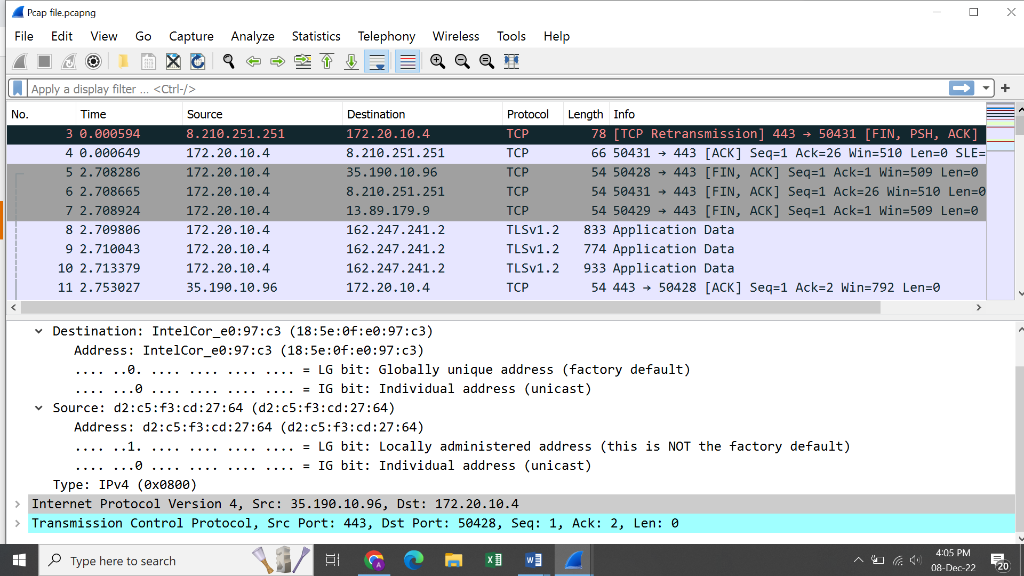Select the Locally administered address LG bit line
The image size is (1024, 576).
click(x=462, y=446)
